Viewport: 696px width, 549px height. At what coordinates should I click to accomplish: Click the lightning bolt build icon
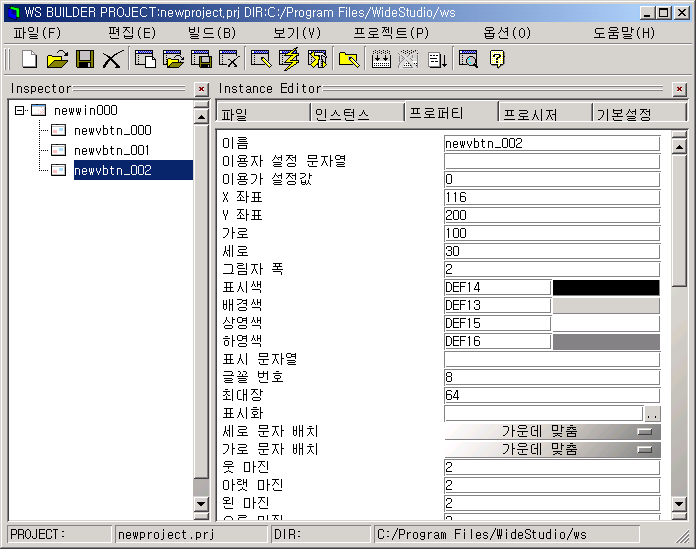pyautogui.click(x=289, y=59)
